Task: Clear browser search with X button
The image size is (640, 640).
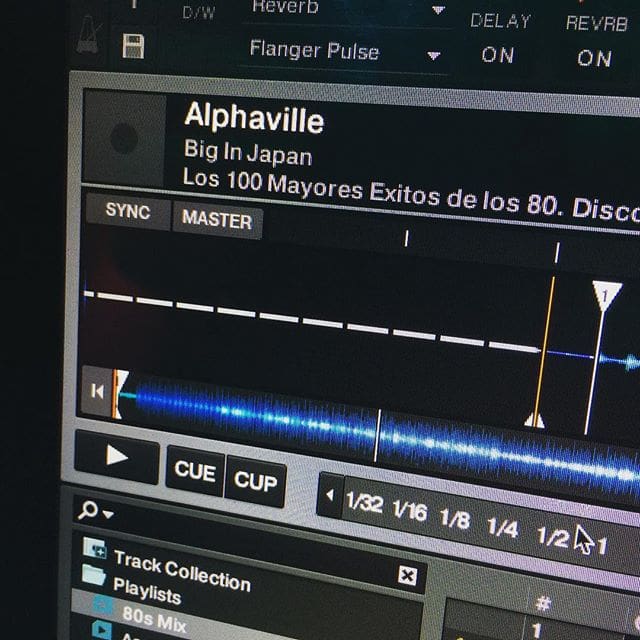Action: tap(407, 576)
